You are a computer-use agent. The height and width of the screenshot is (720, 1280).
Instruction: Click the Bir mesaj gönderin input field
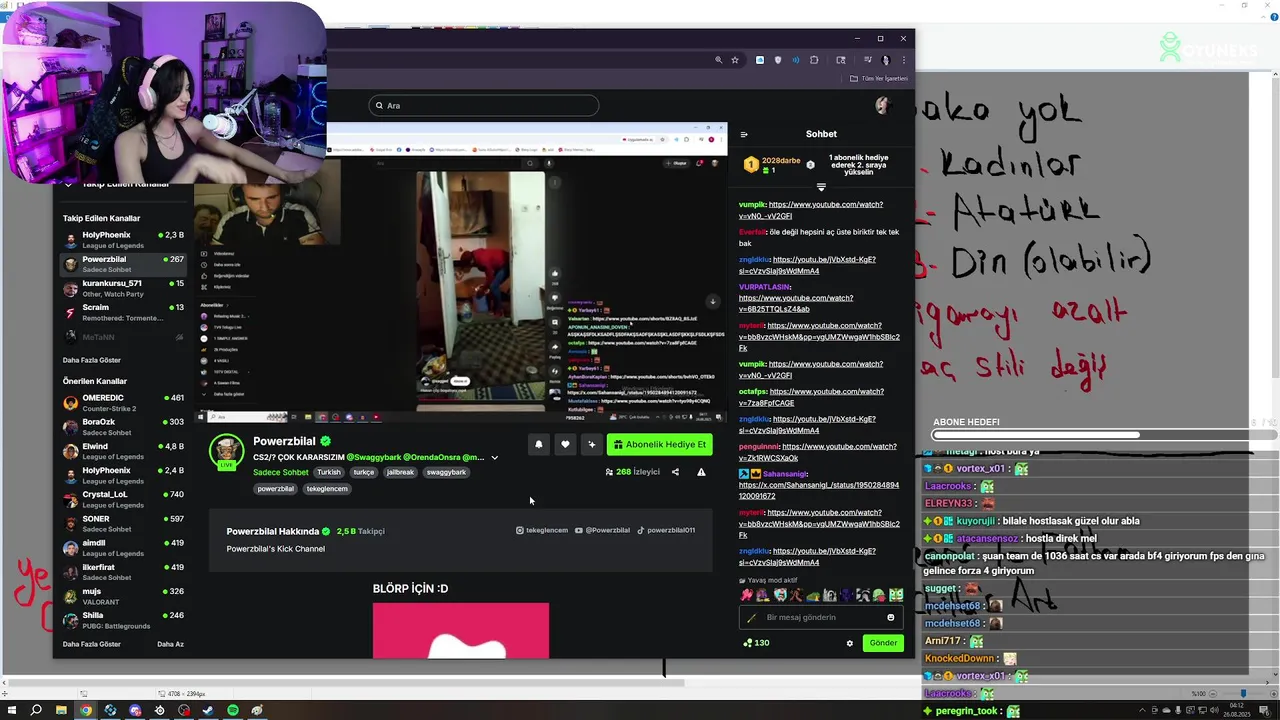tap(822, 617)
